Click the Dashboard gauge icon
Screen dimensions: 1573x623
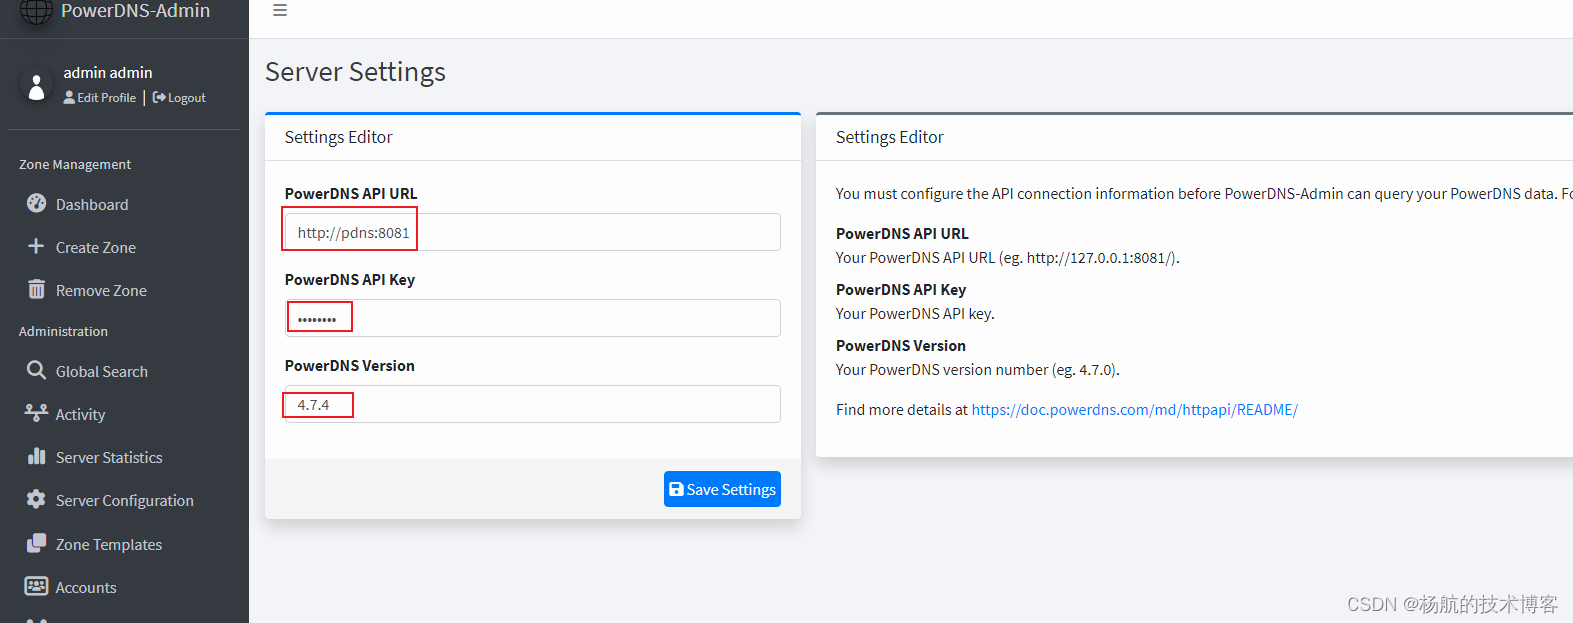[x=36, y=203]
